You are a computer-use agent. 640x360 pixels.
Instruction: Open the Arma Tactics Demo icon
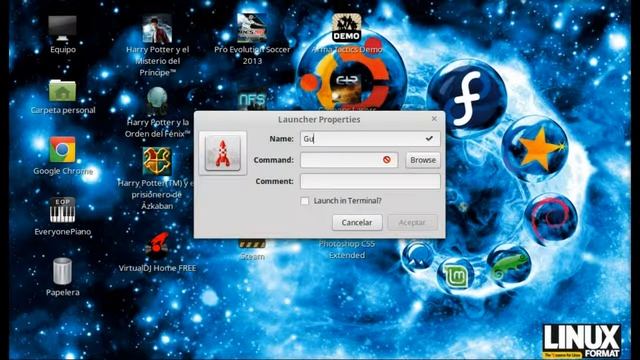coord(346,28)
